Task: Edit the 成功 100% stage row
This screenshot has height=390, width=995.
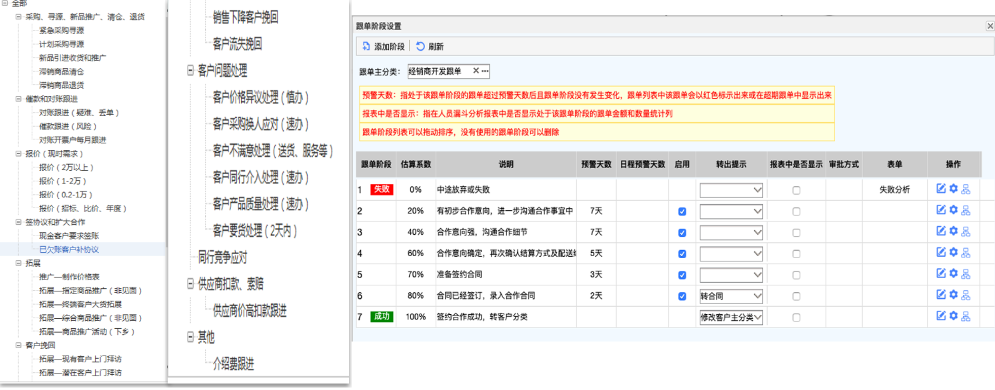Action: 941,316
